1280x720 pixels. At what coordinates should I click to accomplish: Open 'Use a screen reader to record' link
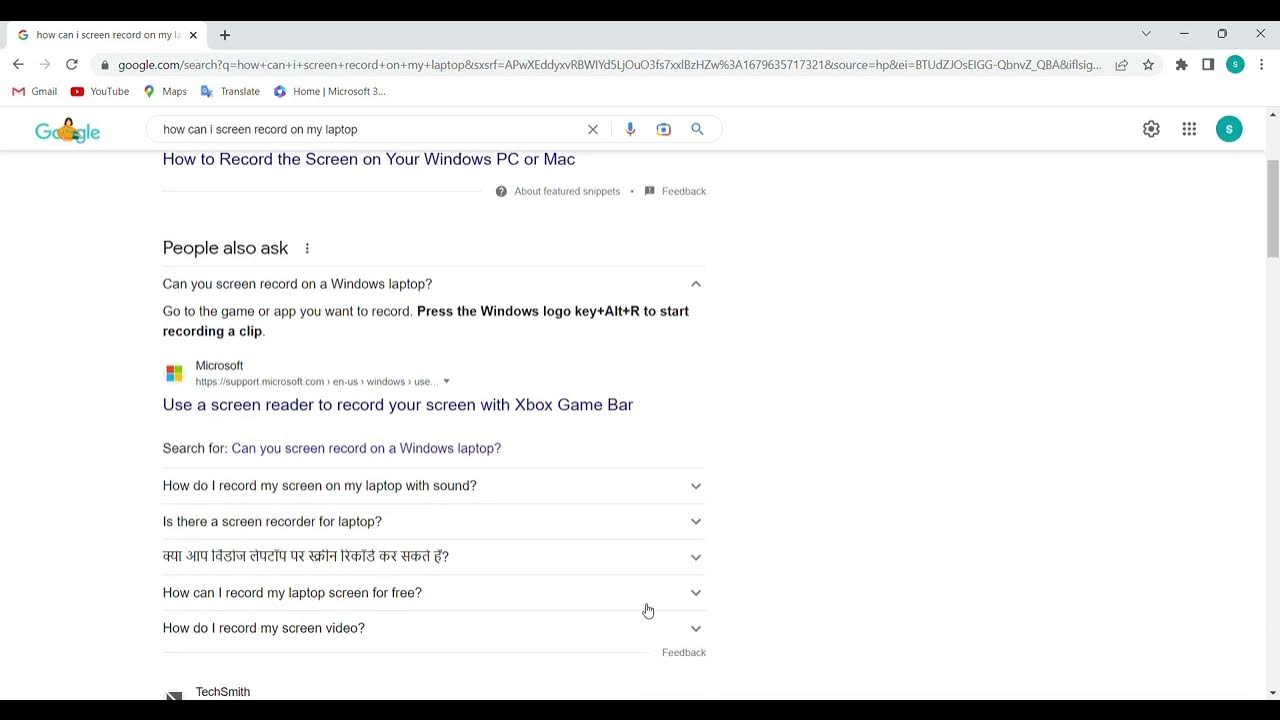point(398,405)
